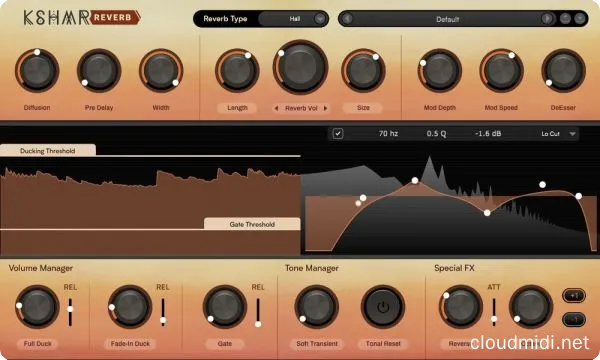The height and width of the screenshot is (360, 600).
Task: Click the -1.6 dB gain value
Action: coord(488,134)
